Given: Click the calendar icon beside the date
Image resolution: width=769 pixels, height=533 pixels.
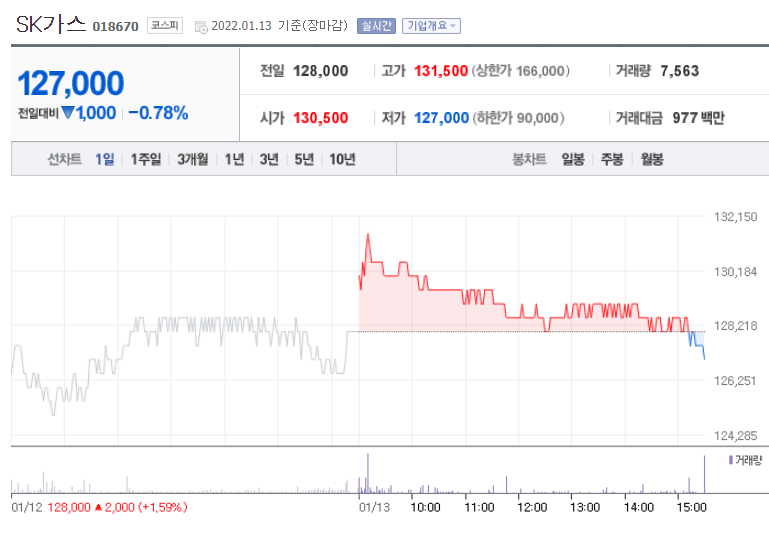Looking at the screenshot, I should coord(201,27).
